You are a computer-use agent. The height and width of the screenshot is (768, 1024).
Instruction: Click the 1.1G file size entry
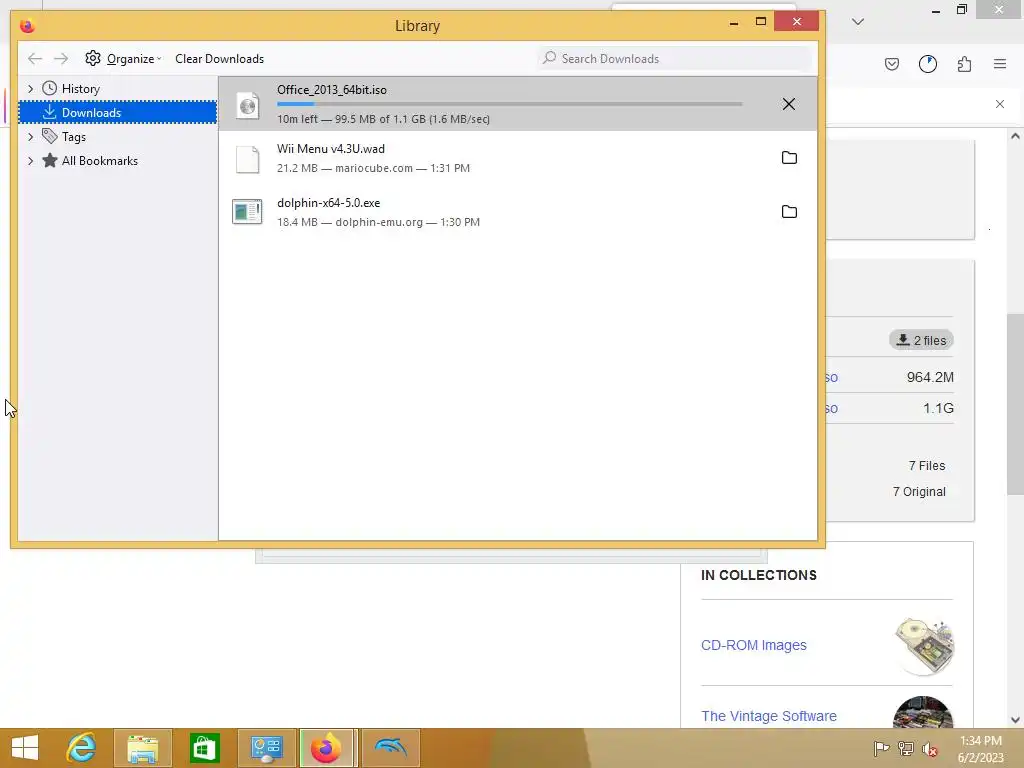point(938,408)
